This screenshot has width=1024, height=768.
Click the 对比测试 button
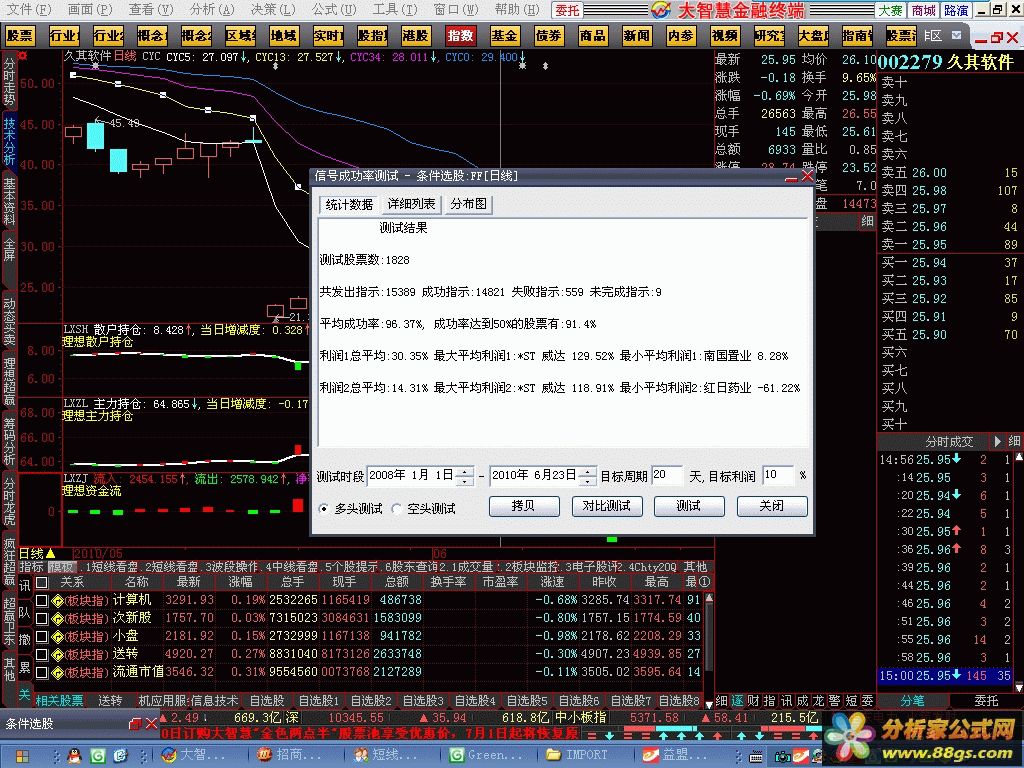tap(607, 506)
